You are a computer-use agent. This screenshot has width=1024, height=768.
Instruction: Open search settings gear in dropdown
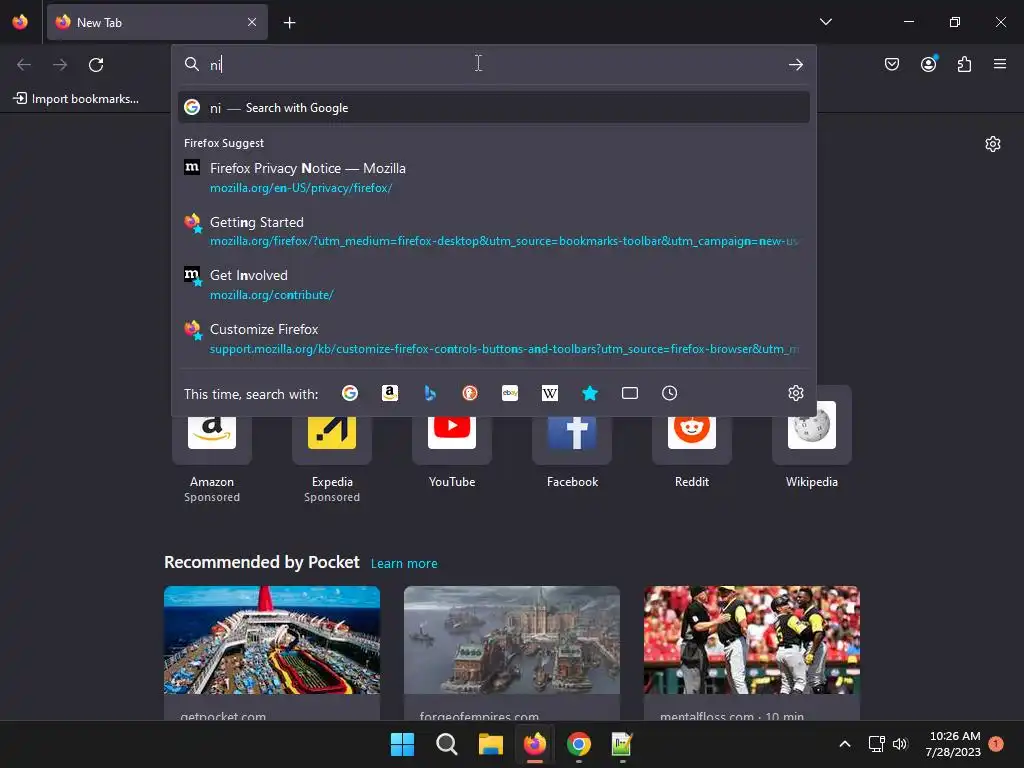(795, 393)
